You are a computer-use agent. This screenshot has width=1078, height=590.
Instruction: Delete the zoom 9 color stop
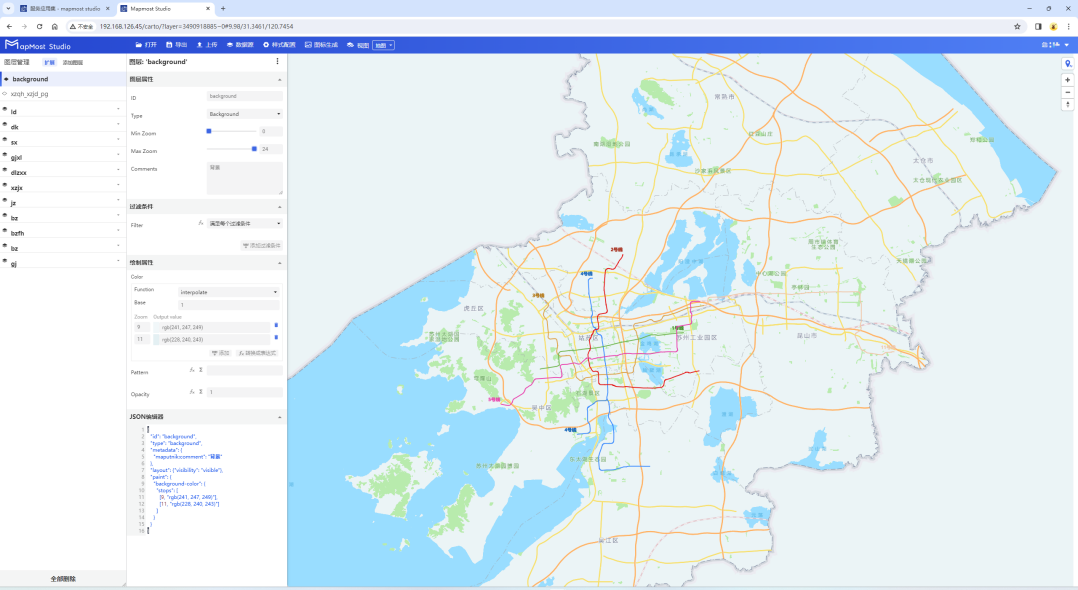tap(276, 325)
